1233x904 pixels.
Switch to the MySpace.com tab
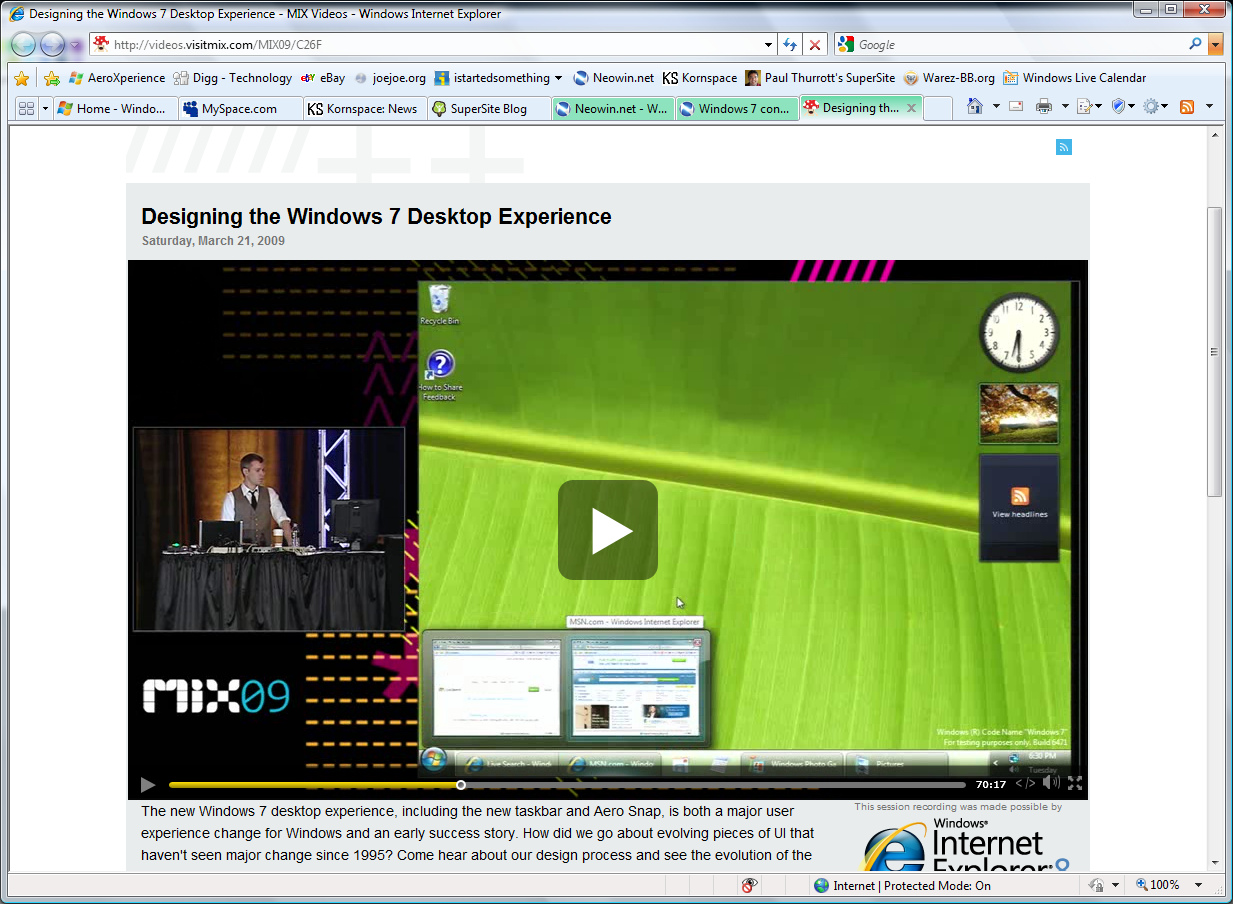[239, 109]
